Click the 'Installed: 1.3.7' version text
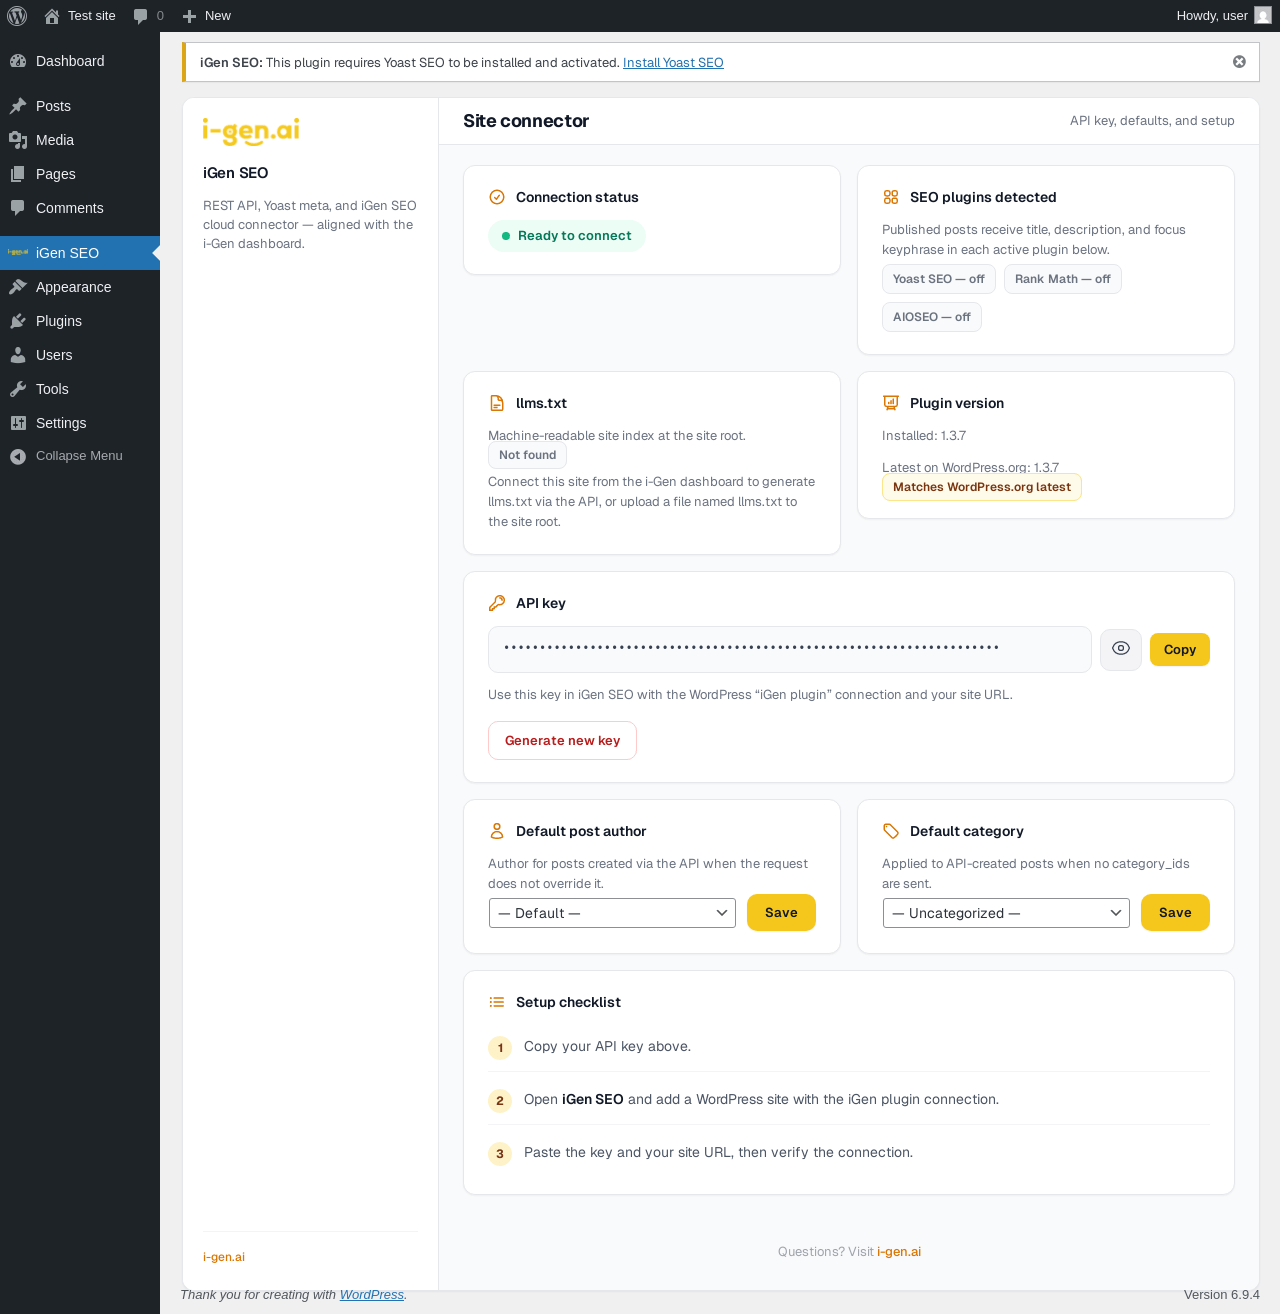1280x1314 pixels. click(x=924, y=436)
